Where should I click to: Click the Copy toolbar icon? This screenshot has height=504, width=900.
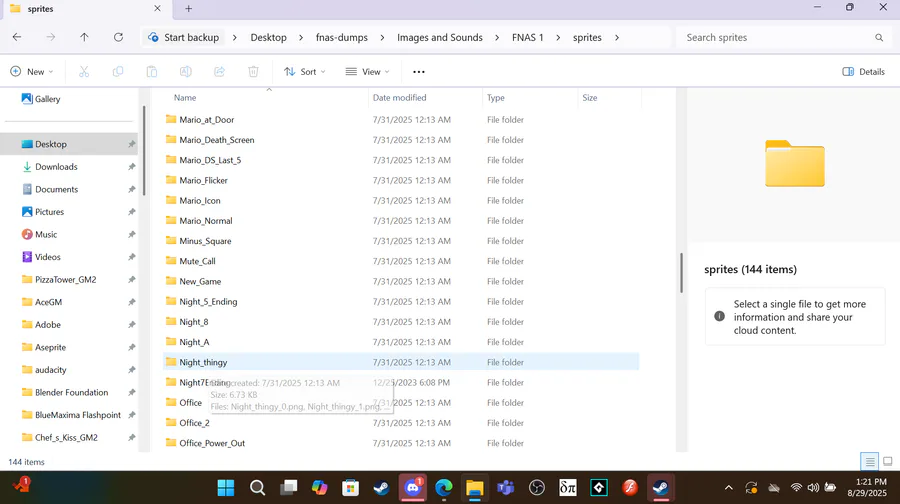(118, 72)
